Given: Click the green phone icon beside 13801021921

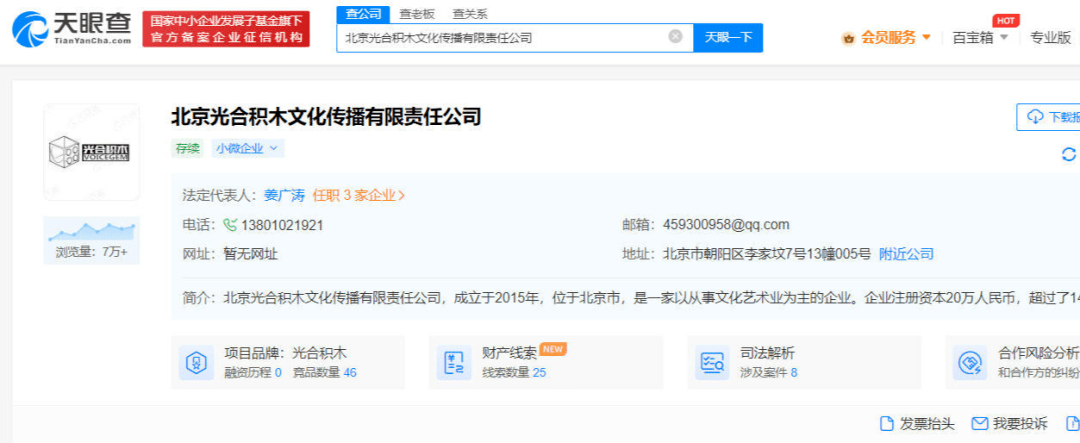Looking at the screenshot, I should coord(230,225).
